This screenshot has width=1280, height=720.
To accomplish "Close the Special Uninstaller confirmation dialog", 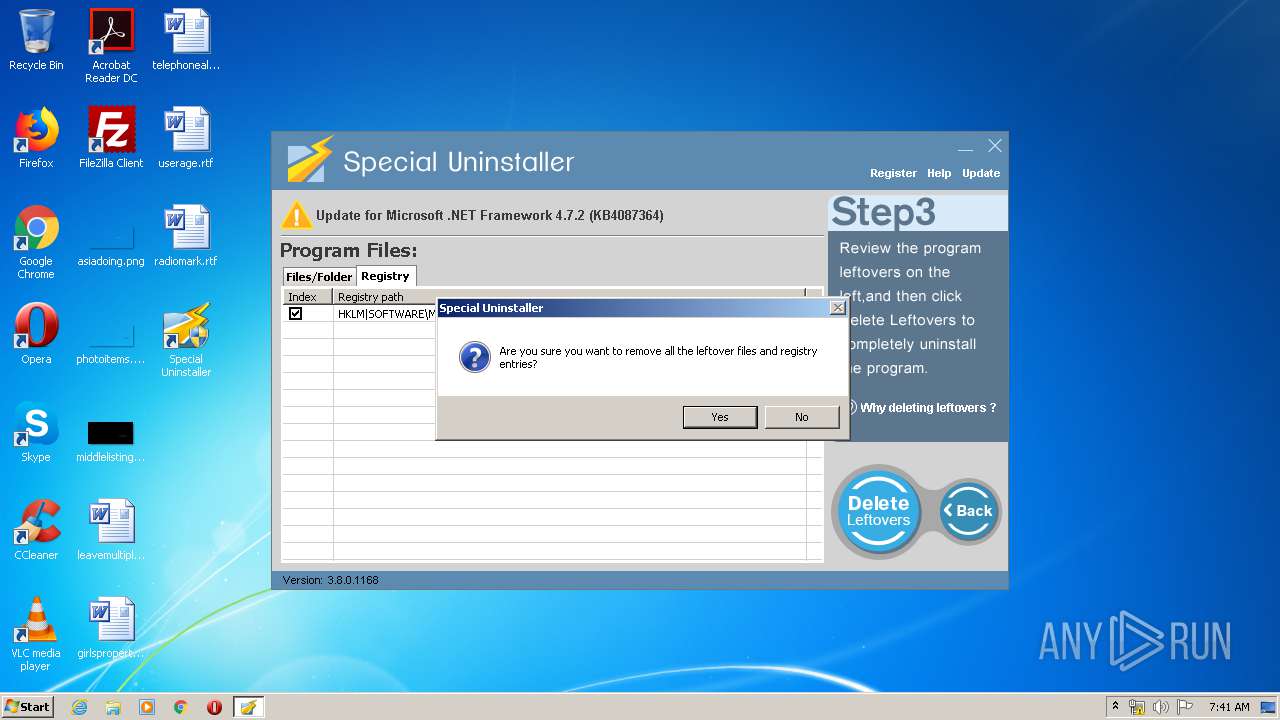I will (838, 308).
